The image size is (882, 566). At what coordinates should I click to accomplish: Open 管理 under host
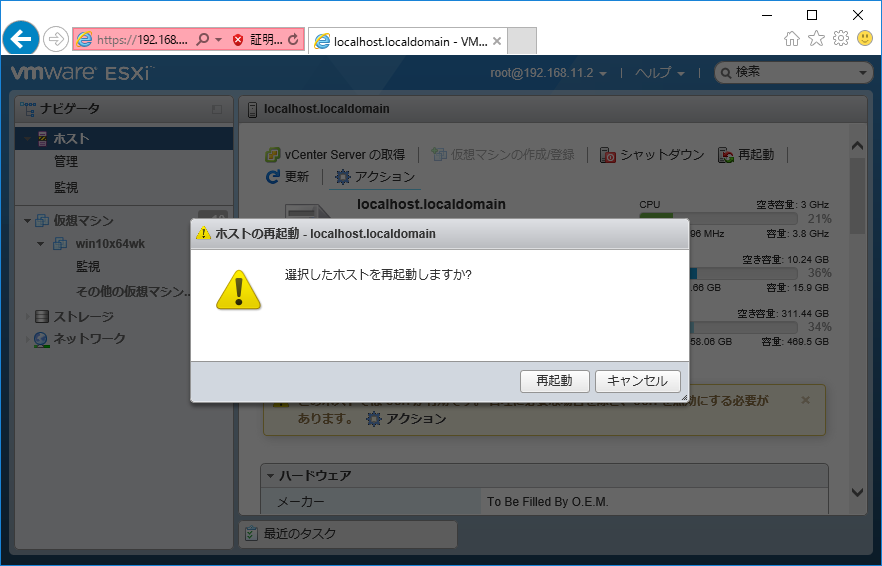pyautogui.click(x=66, y=161)
